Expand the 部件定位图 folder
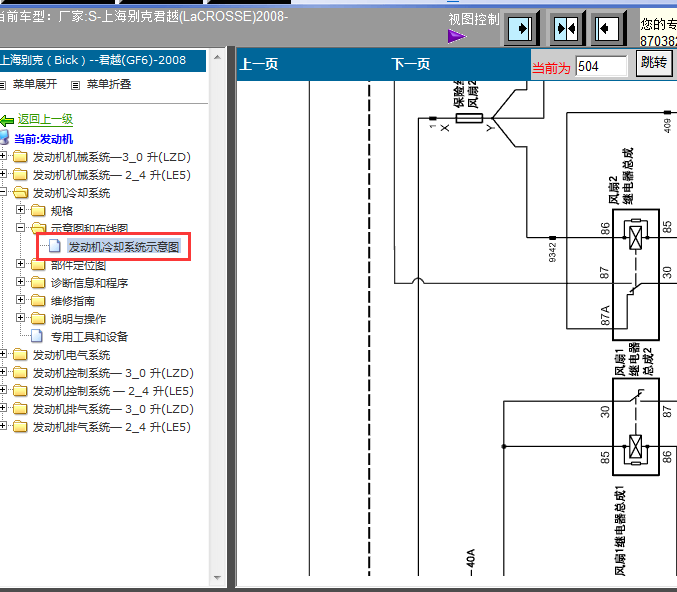 [x=20, y=263]
